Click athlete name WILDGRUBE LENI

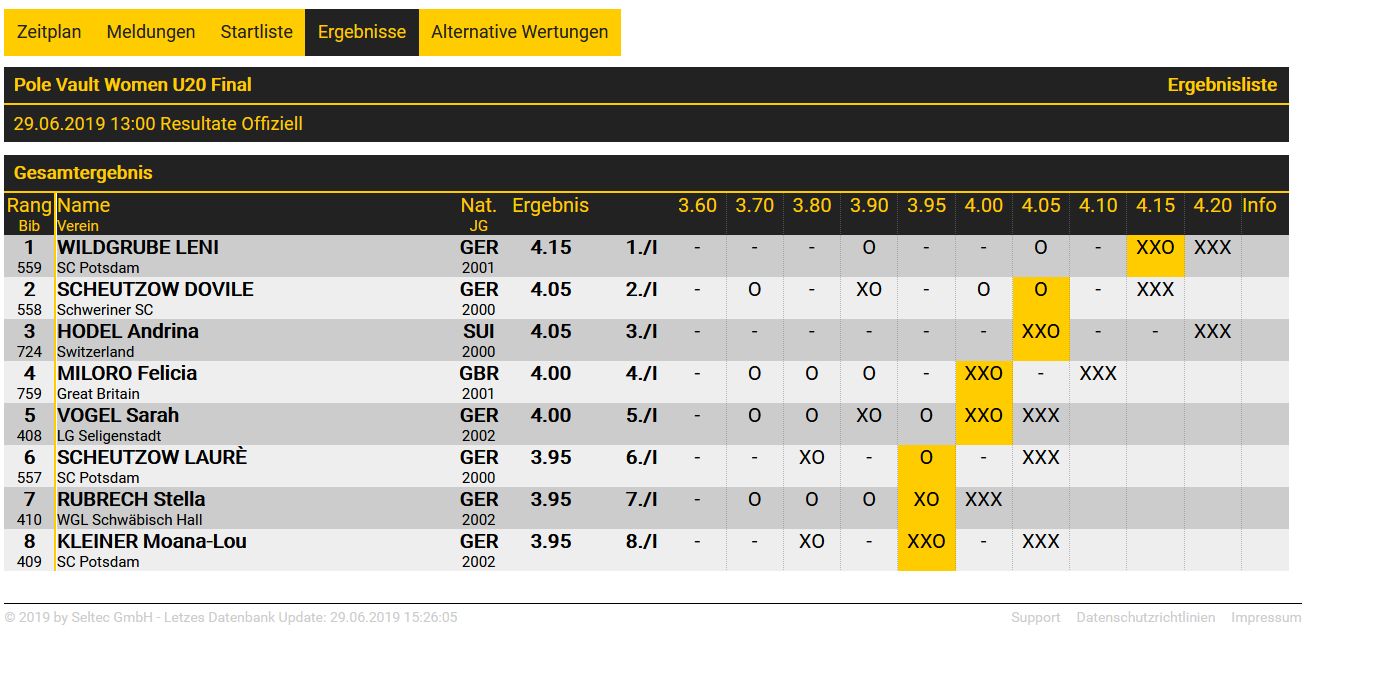[138, 247]
